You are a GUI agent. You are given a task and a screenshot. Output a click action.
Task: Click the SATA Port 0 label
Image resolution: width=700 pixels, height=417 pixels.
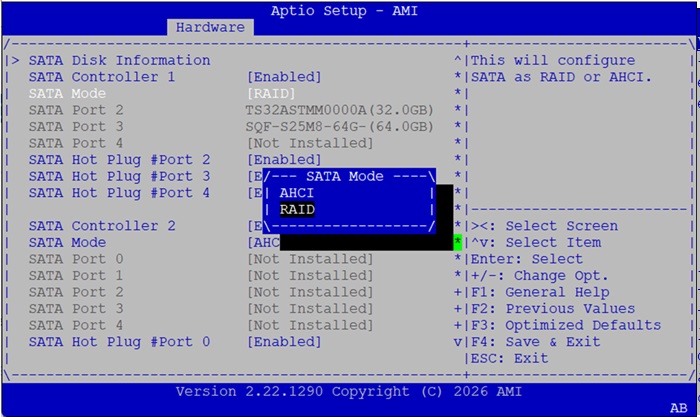click(76, 259)
